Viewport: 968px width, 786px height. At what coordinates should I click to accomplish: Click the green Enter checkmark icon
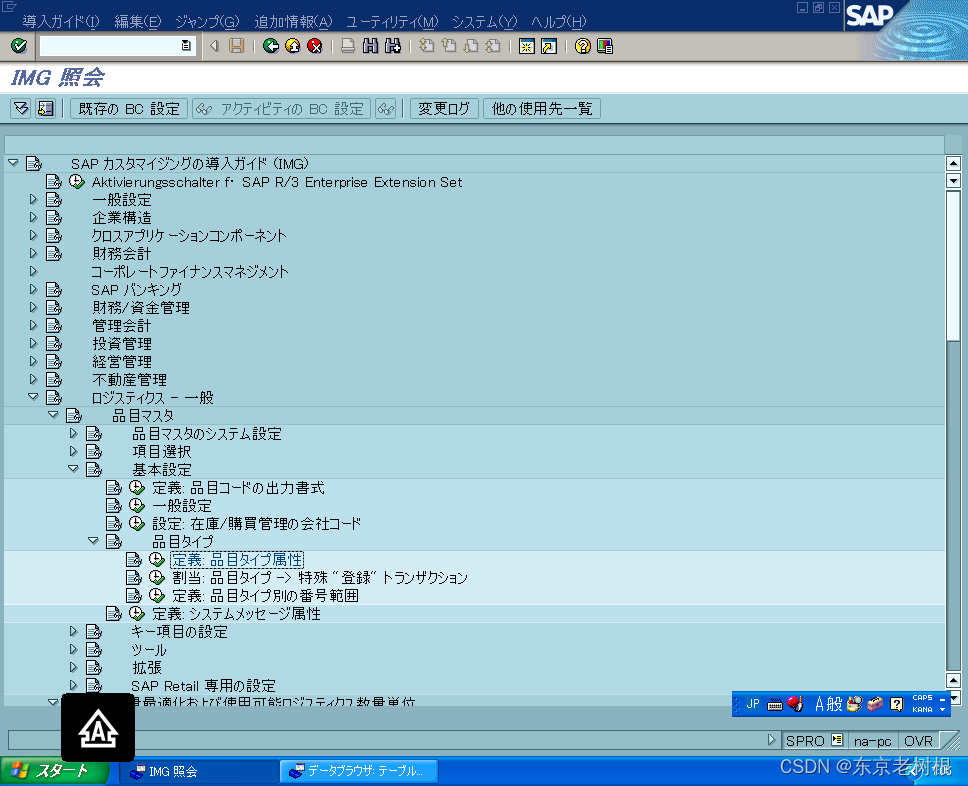19,46
